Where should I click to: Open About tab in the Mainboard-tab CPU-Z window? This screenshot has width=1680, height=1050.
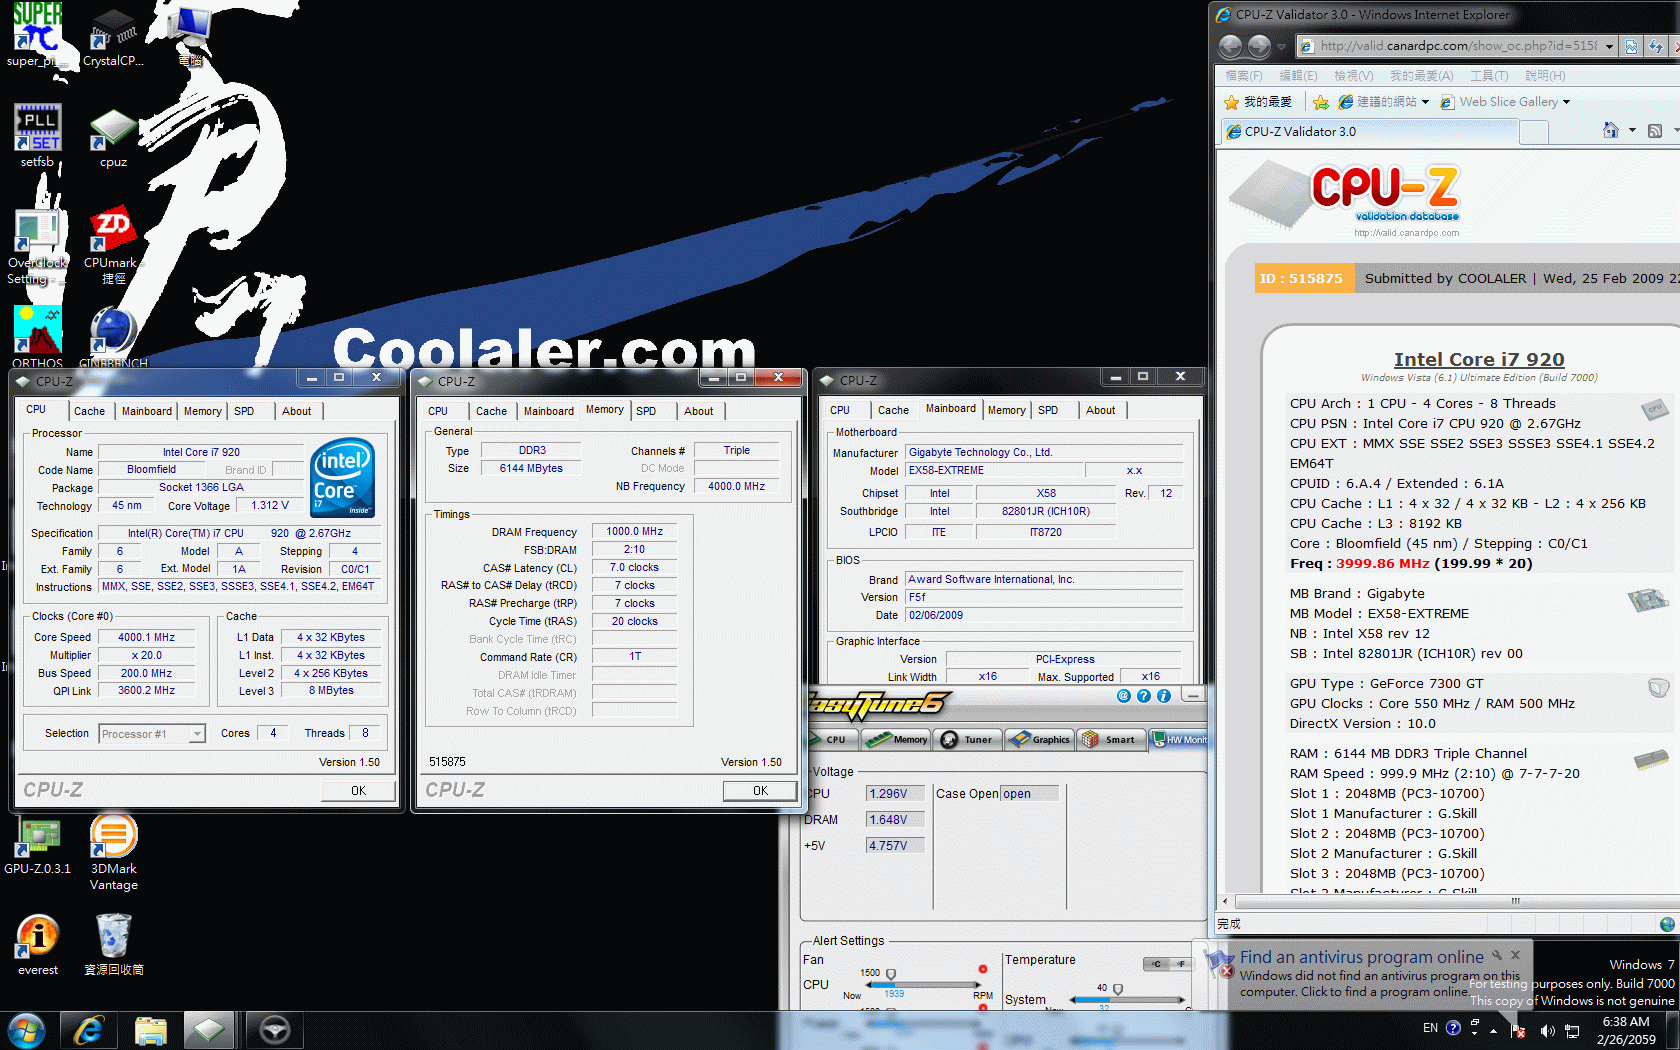coord(1100,410)
